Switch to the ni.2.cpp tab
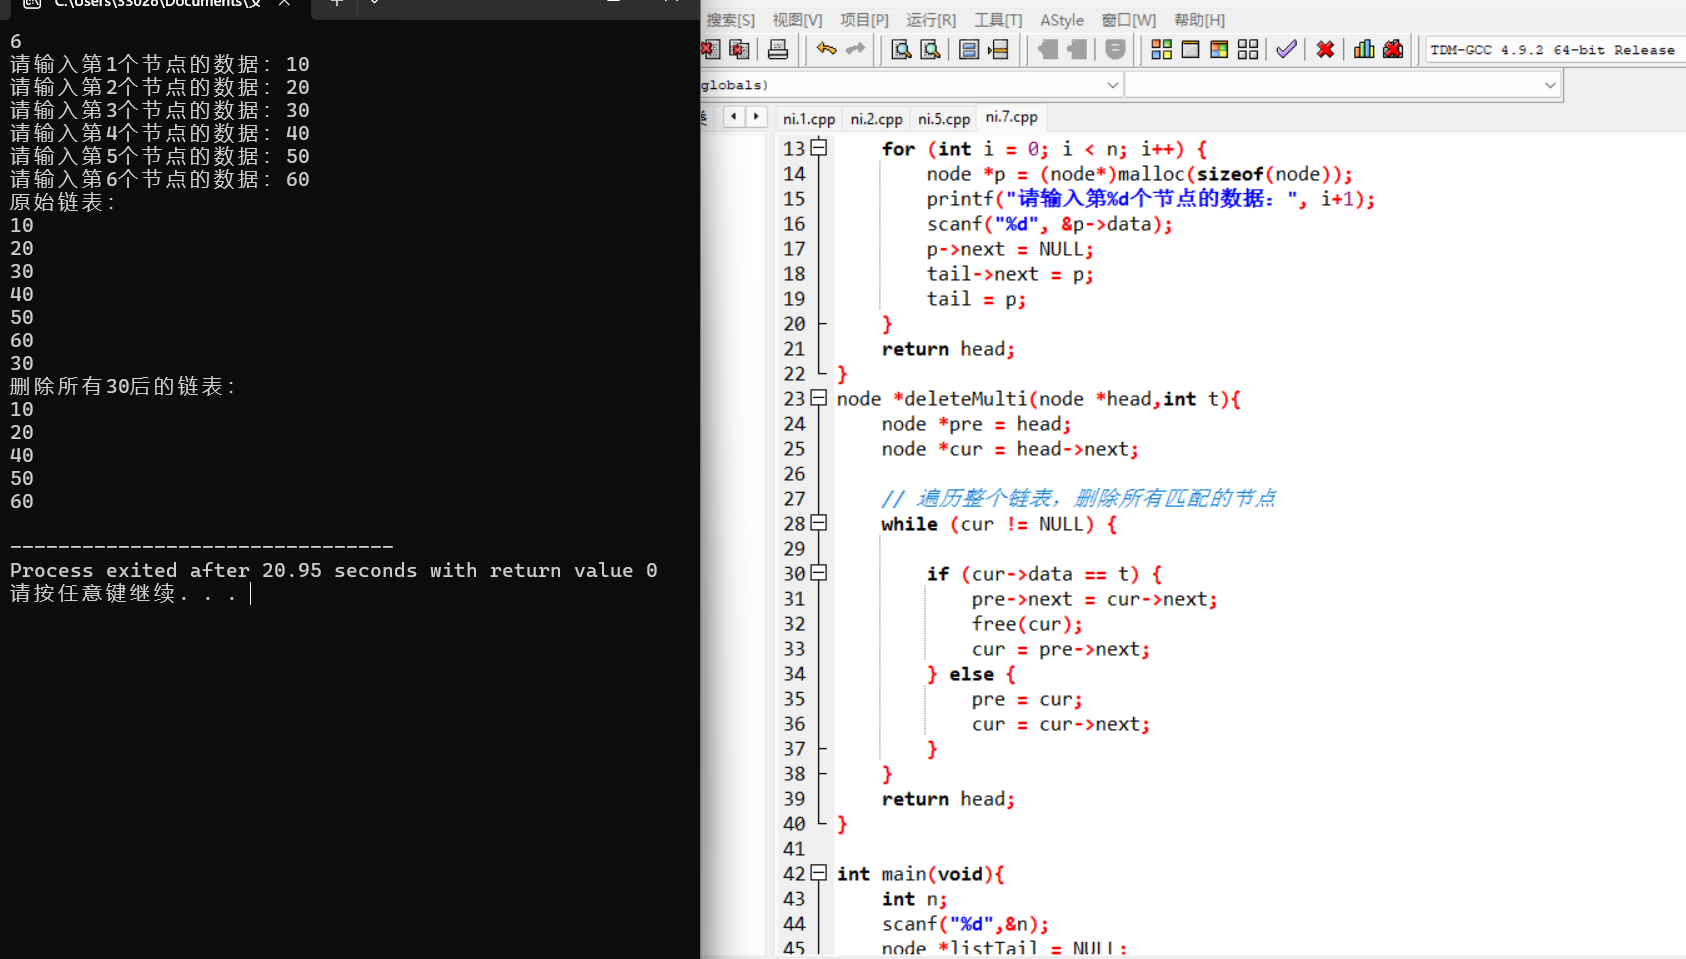This screenshot has height=959, width=1686. pos(876,119)
